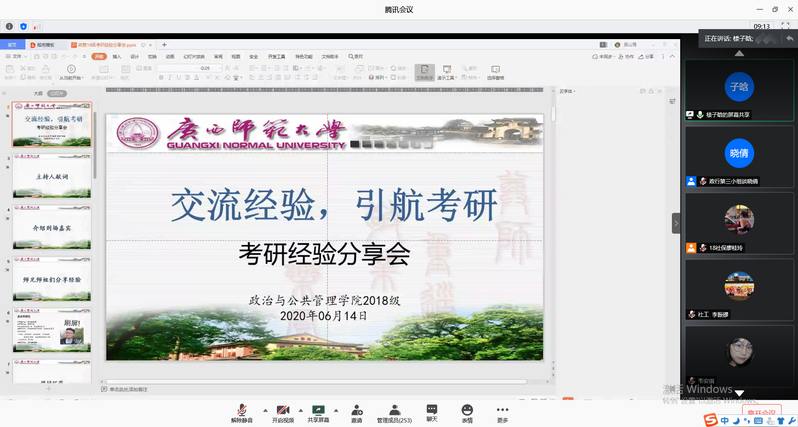Select the 开始 ribbon tab
This screenshot has width=798, height=427.
(x=99, y=56)
